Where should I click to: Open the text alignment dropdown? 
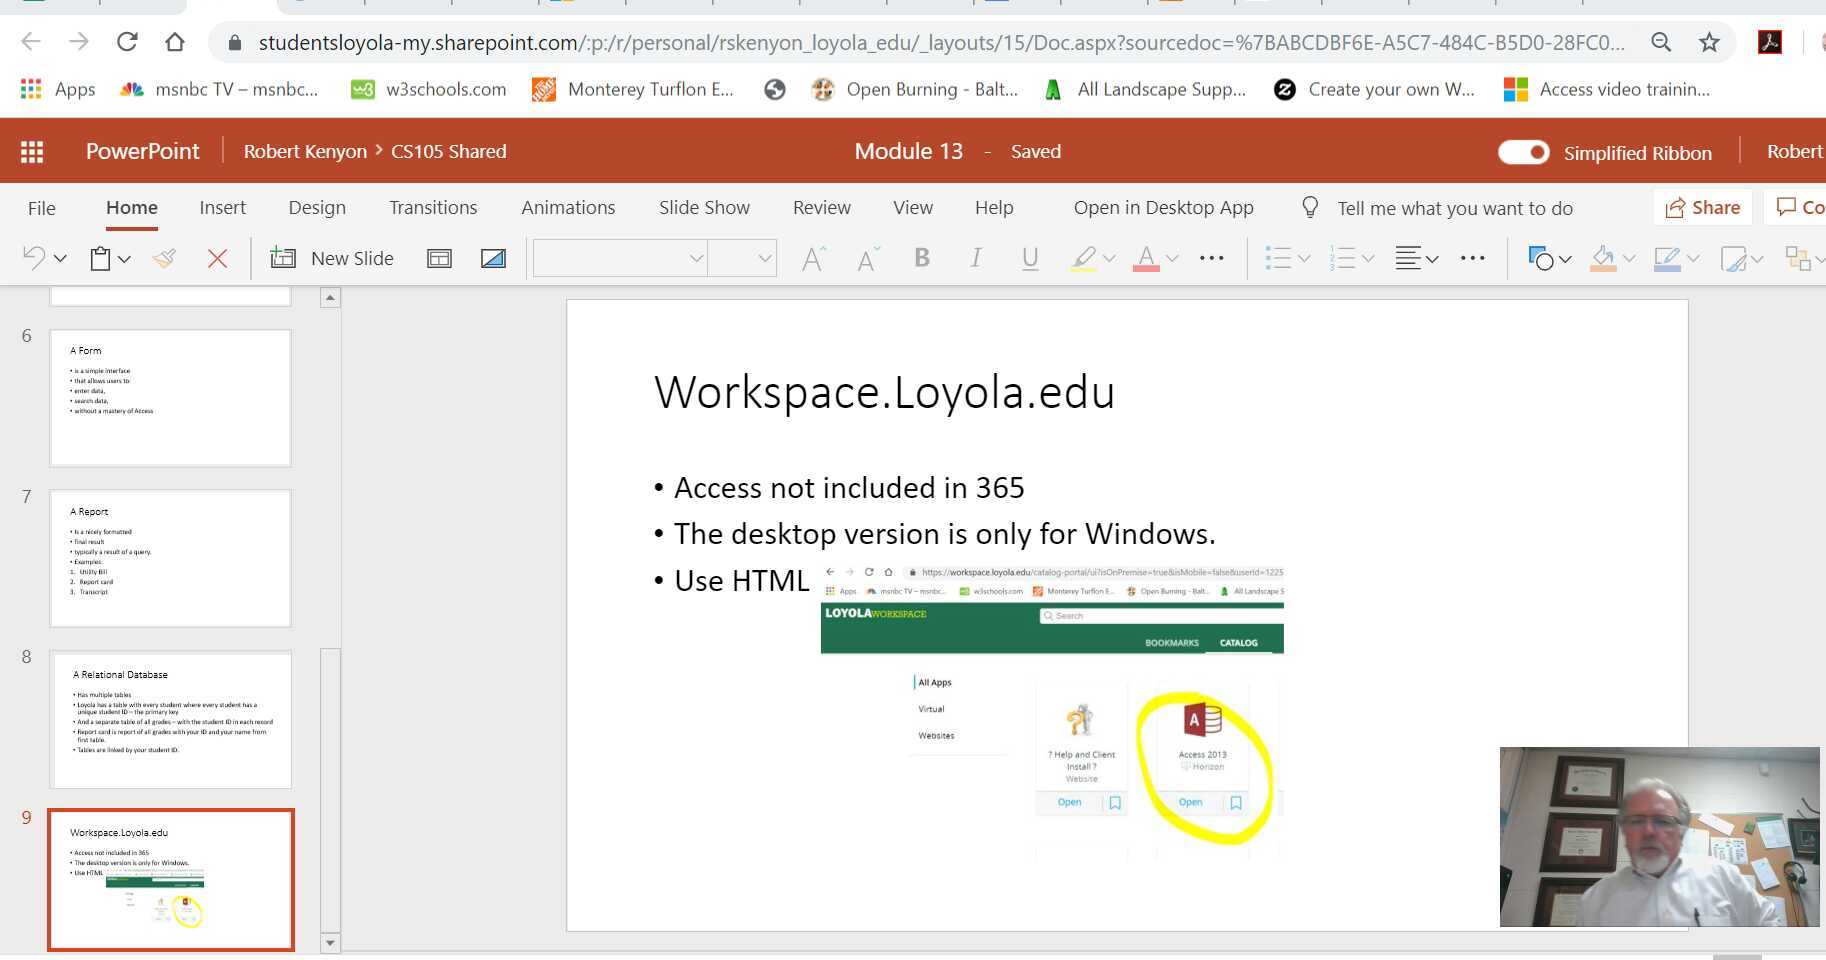tap(1417, 258)
